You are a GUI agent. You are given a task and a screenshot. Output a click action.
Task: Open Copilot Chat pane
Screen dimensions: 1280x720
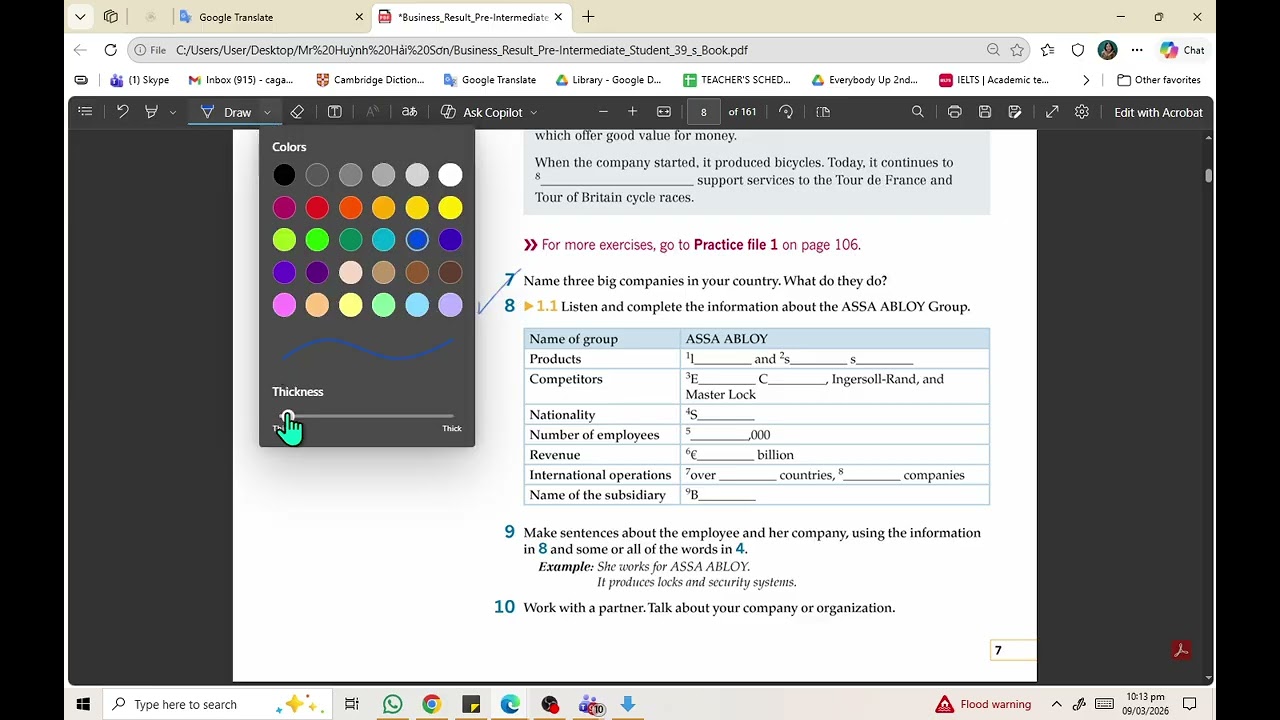[1182, 50]
